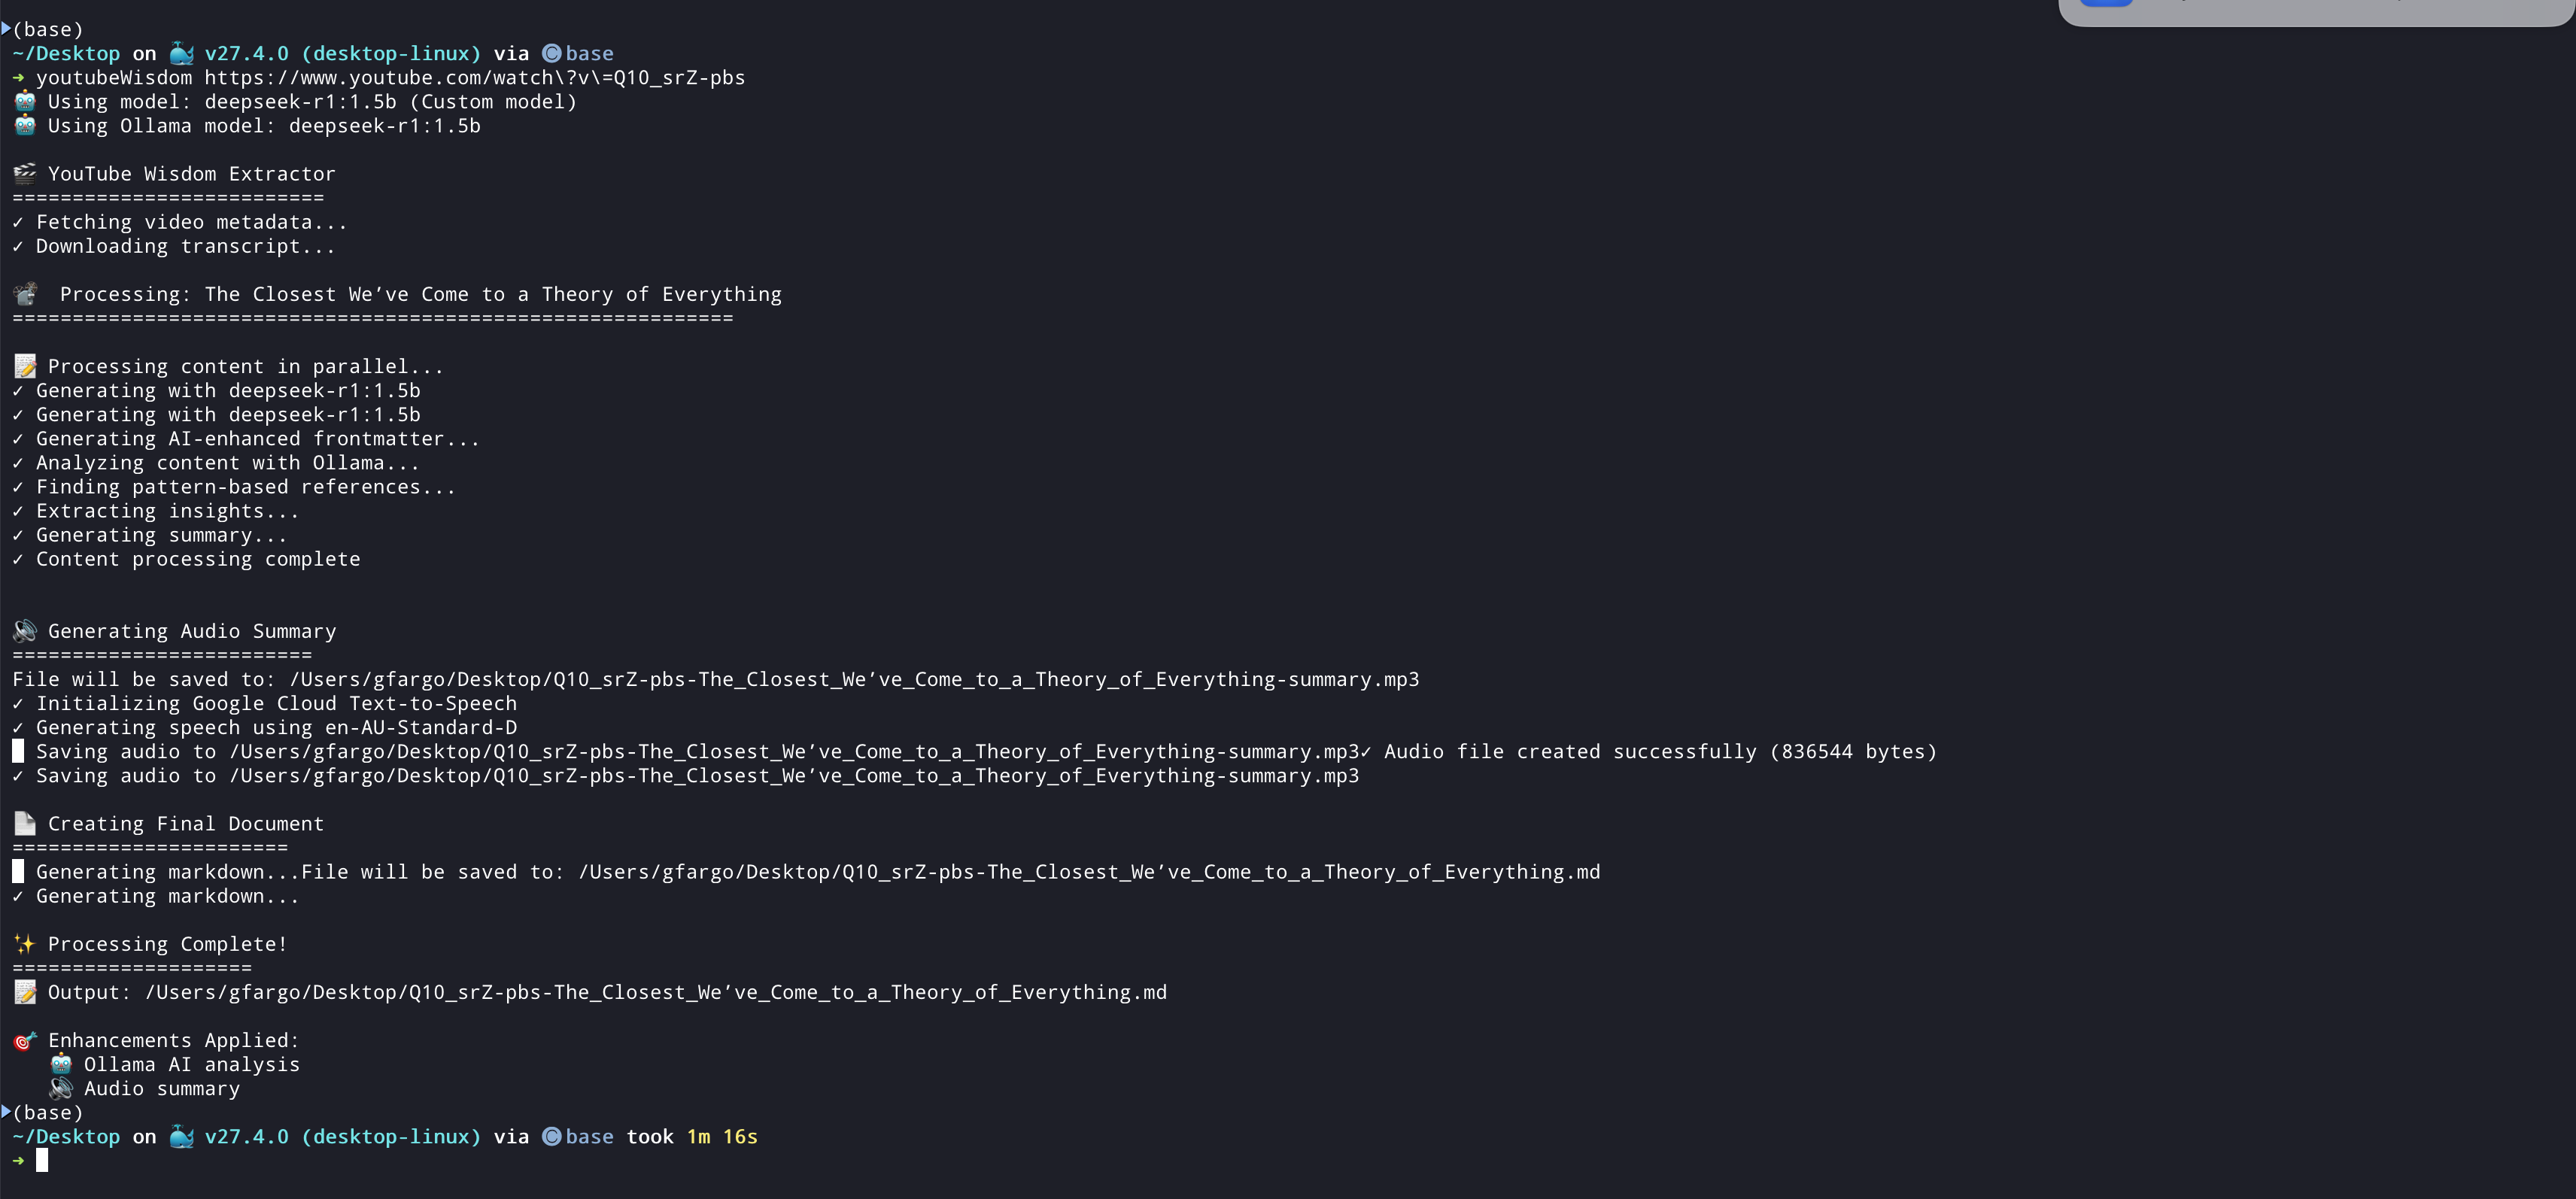
Task: Click the conda base circle icon in bottom prompt
Action: (551, 1136)
